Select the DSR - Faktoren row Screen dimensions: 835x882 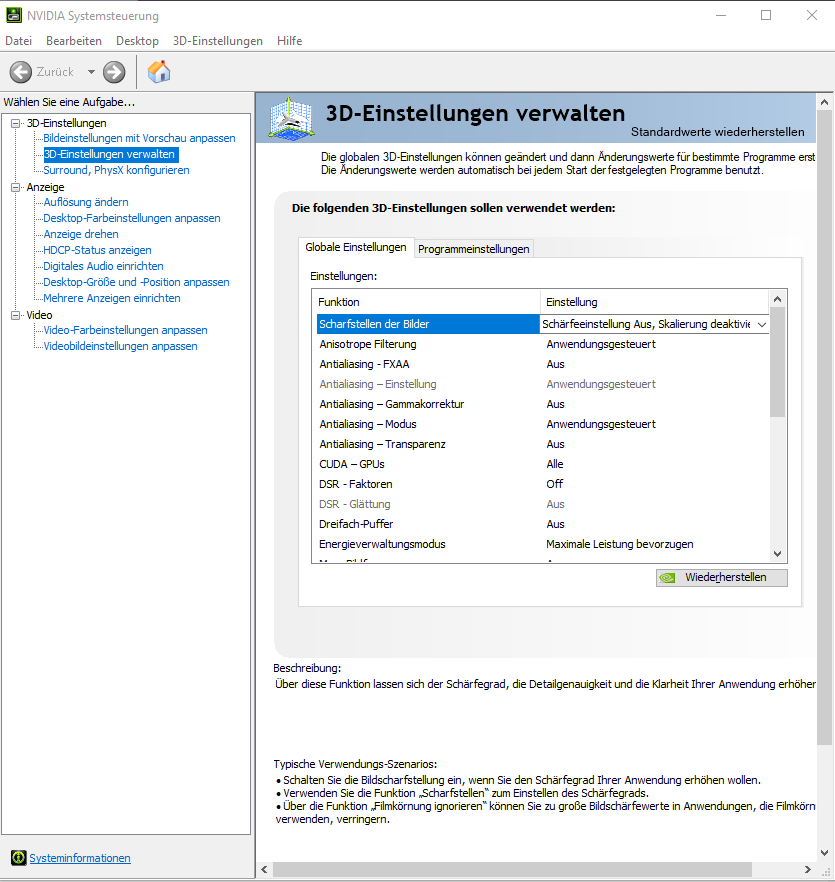(542, 484)
